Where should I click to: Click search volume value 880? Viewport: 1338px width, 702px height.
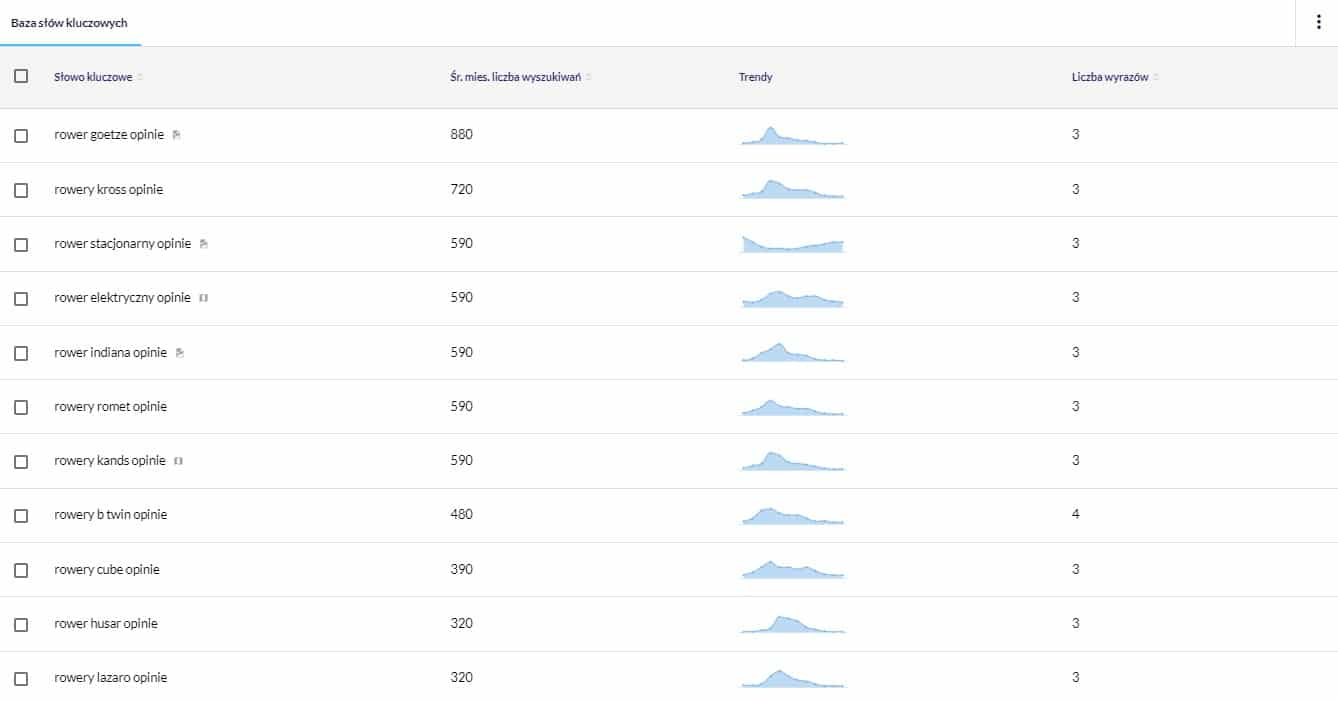pyautogui.click(x=461, y=135)
